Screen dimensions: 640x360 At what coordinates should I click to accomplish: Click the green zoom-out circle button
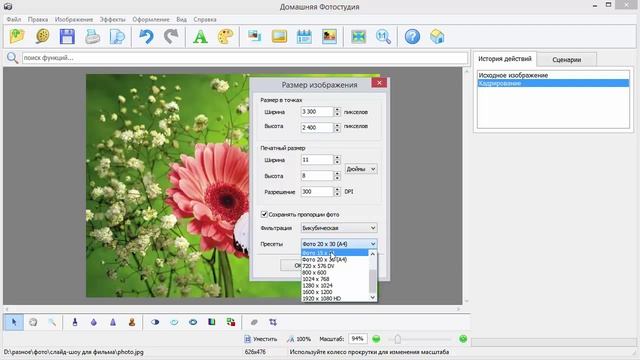pos(376,339)
